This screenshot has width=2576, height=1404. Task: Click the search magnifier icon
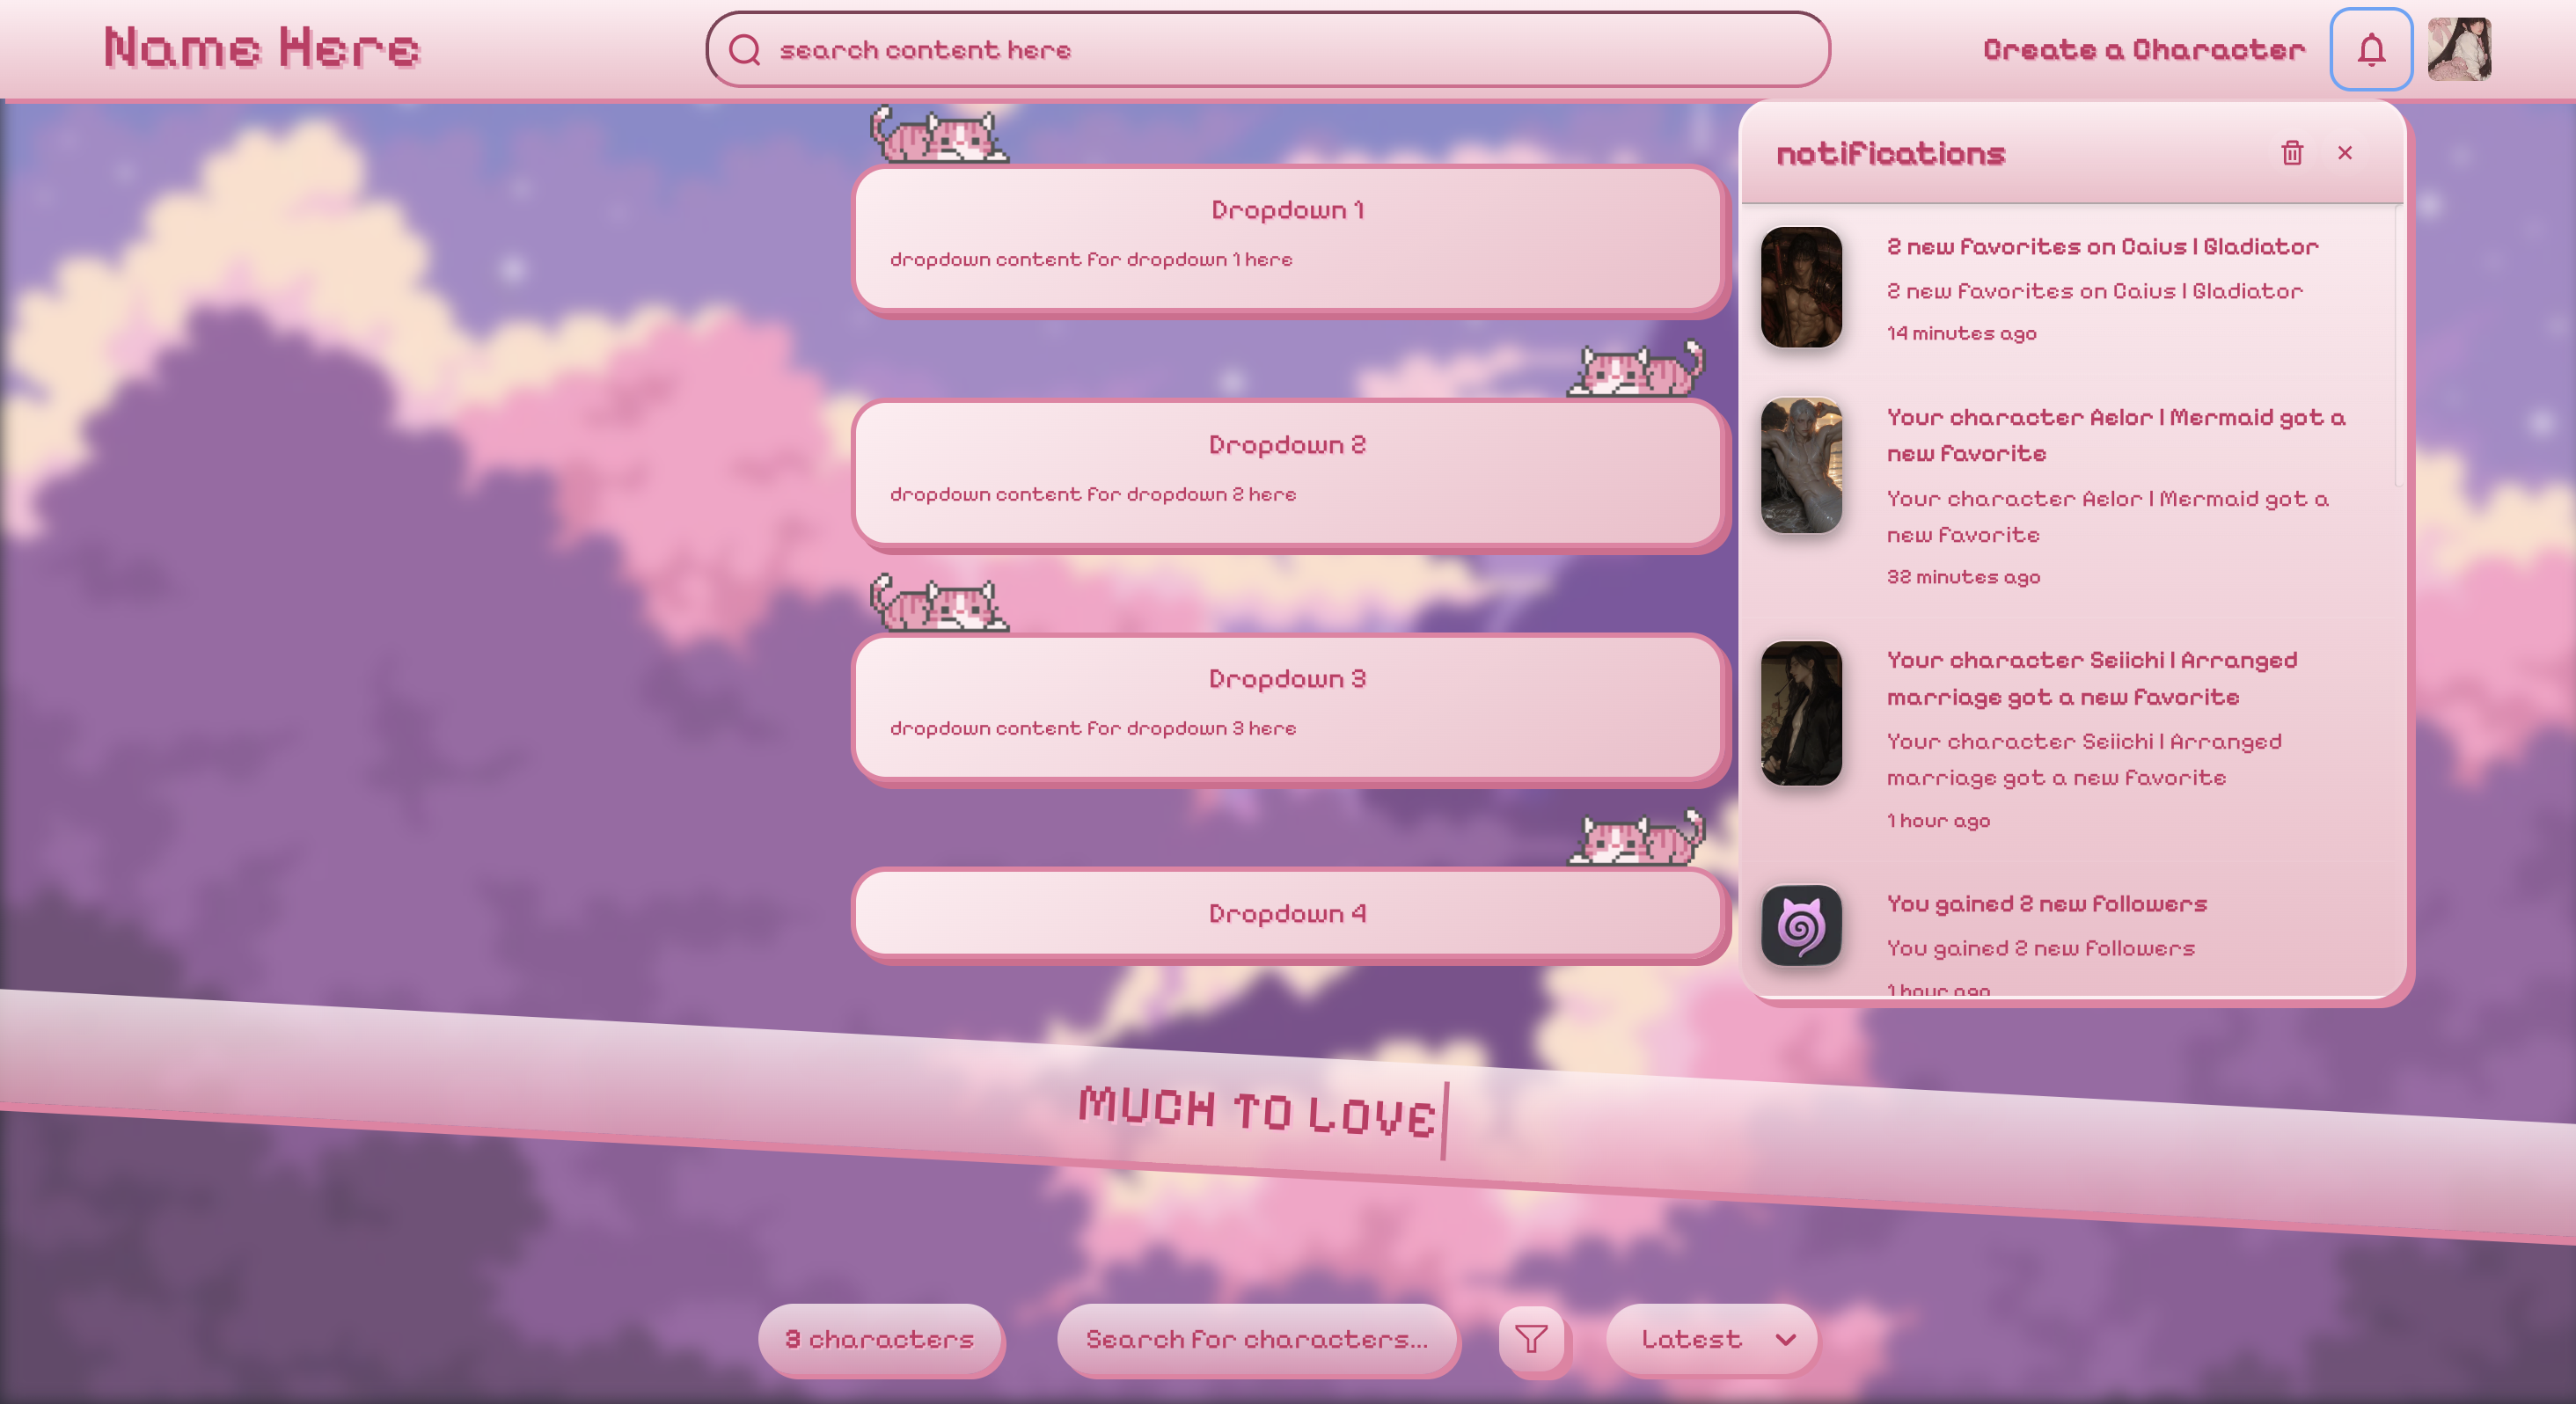[x=745, y=49]
